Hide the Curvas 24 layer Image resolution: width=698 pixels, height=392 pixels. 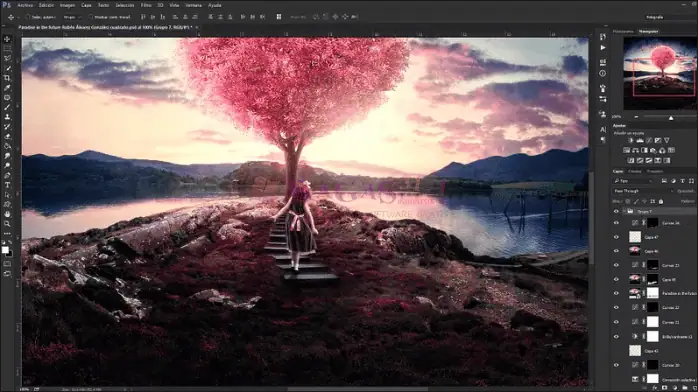(x=617, y=223)
